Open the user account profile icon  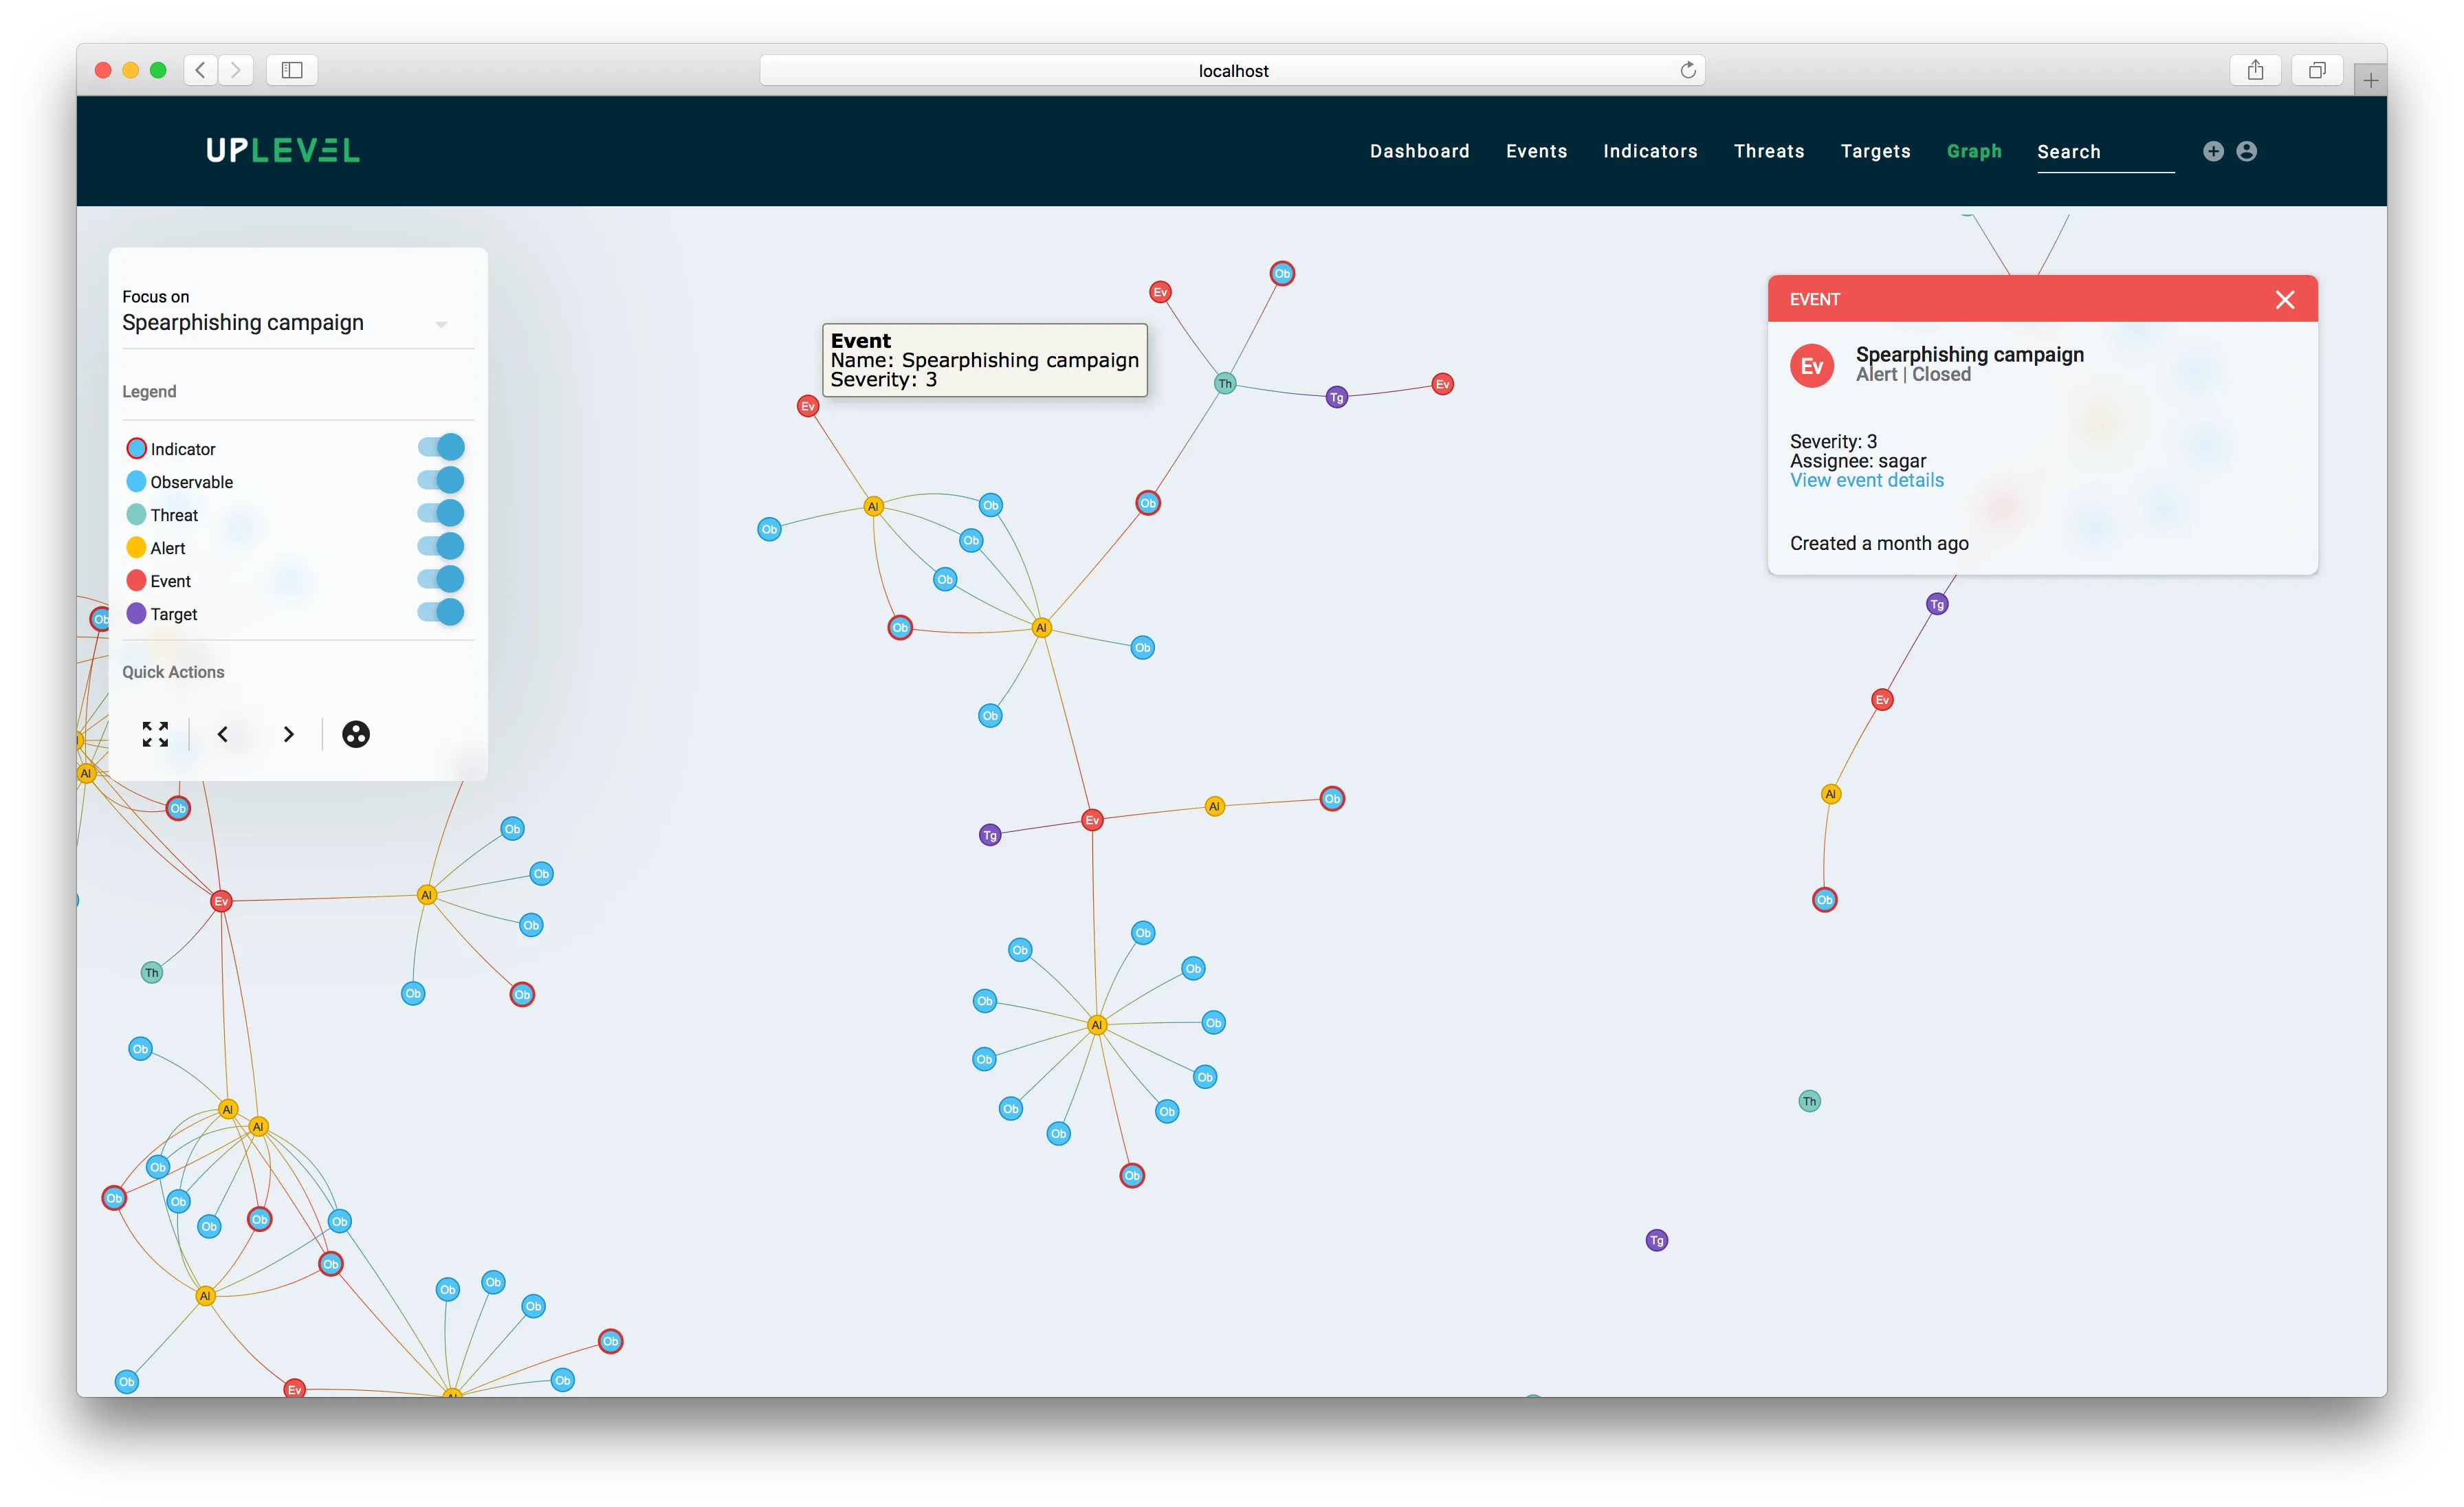coord(2247,151)
